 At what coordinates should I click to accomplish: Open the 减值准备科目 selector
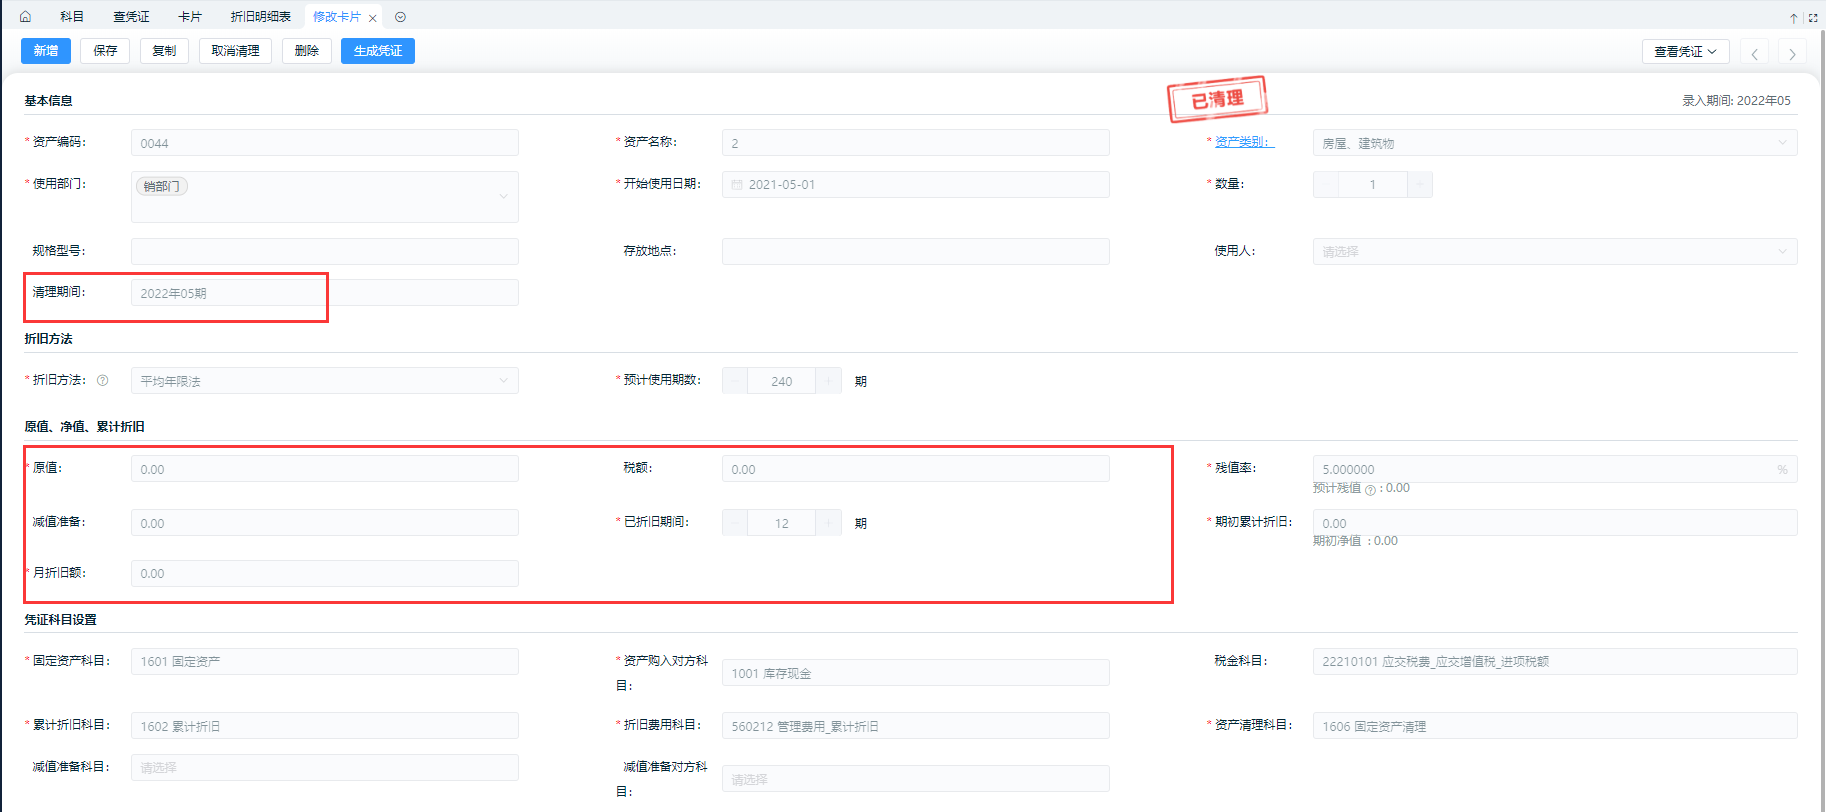pos(325,768)
